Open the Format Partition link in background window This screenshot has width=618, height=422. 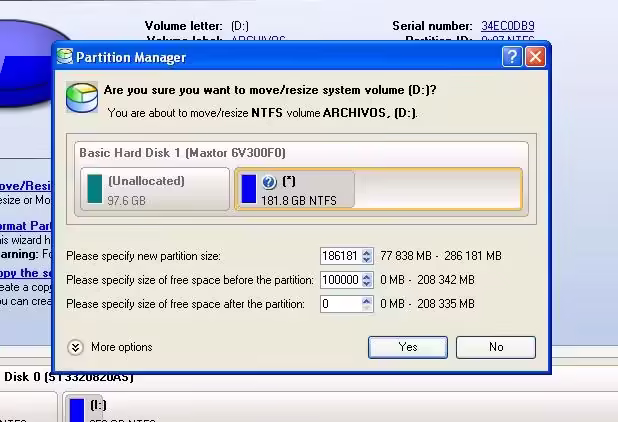[25, 226]
